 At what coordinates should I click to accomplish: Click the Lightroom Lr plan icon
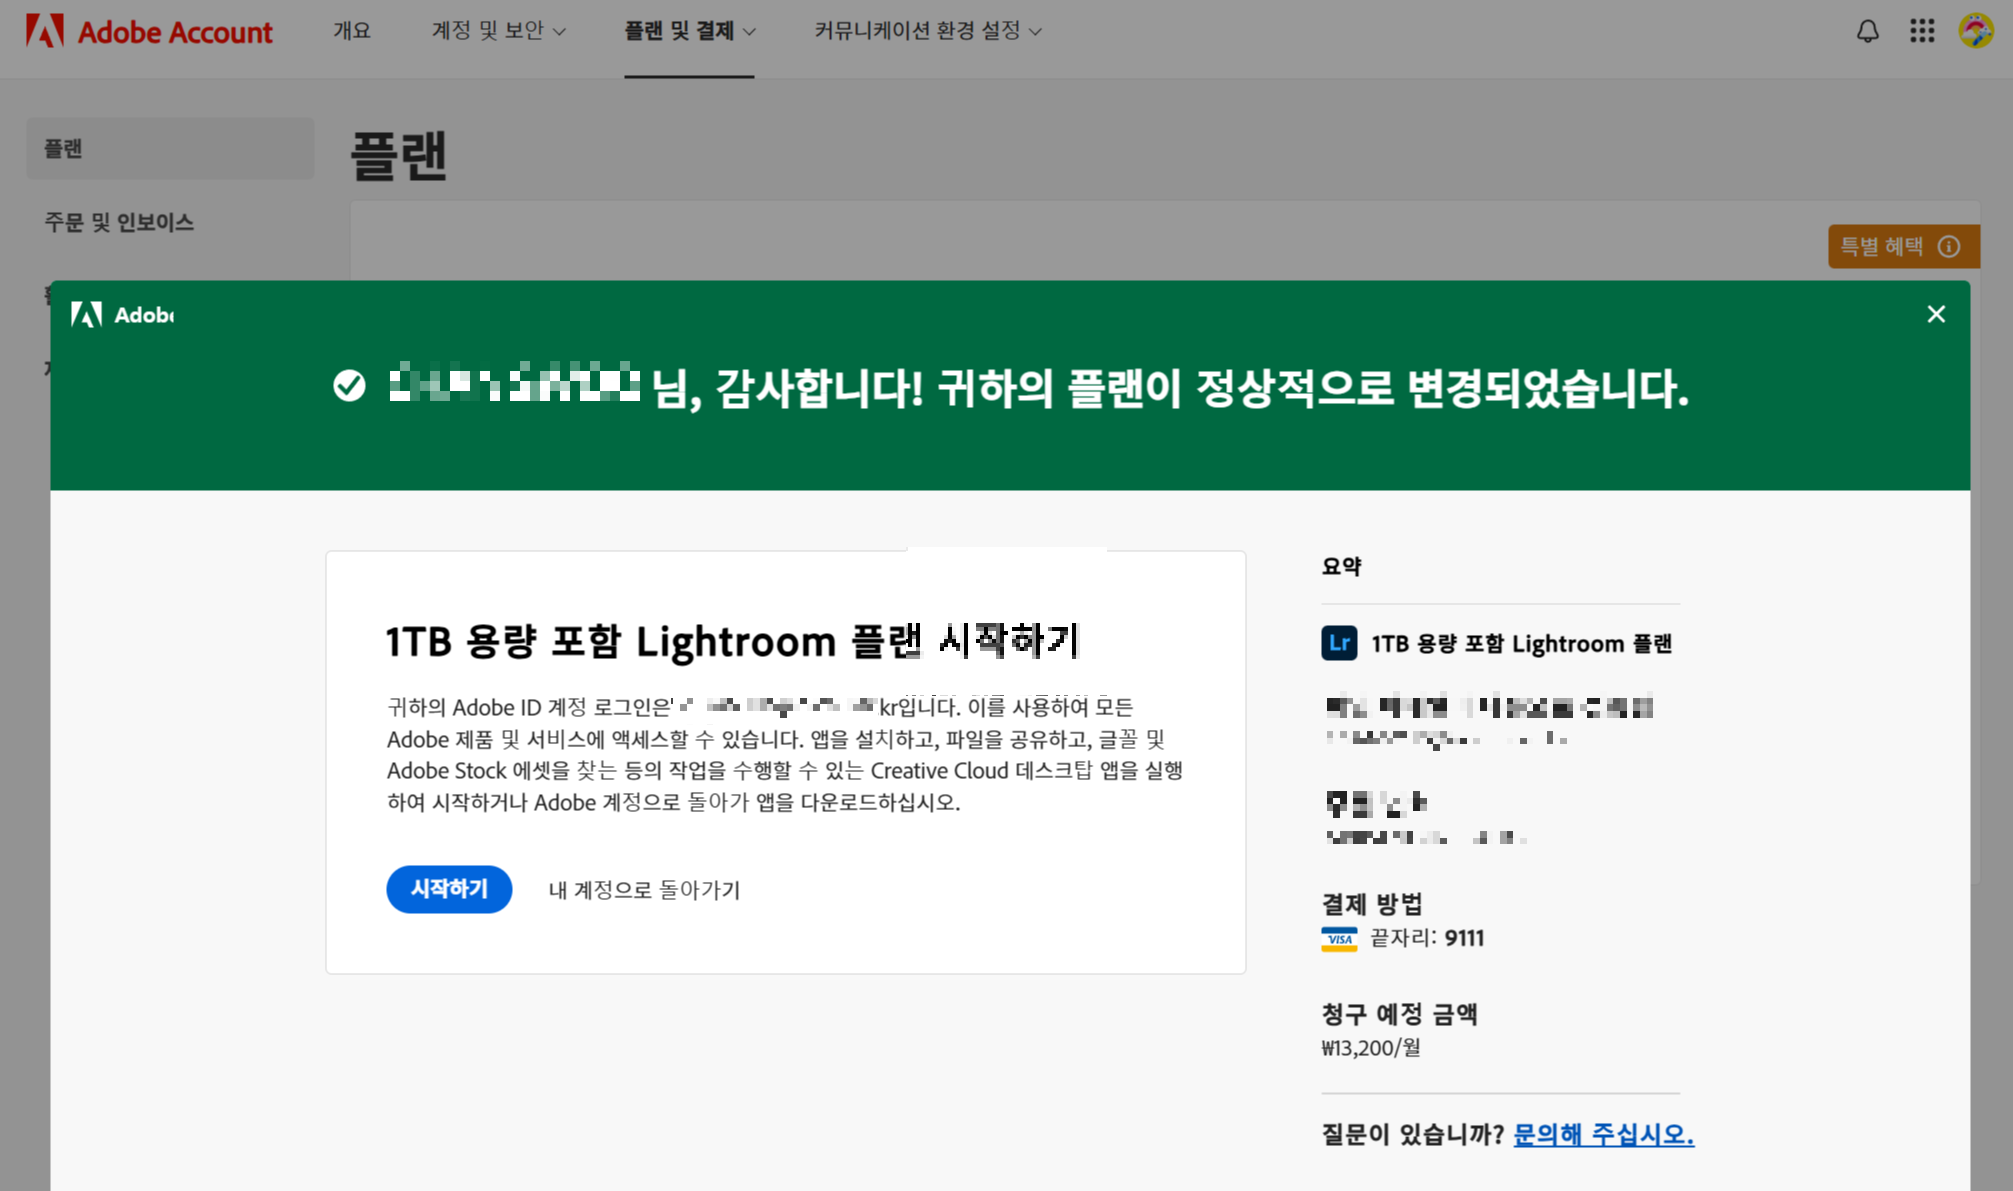coord(1339,643)
